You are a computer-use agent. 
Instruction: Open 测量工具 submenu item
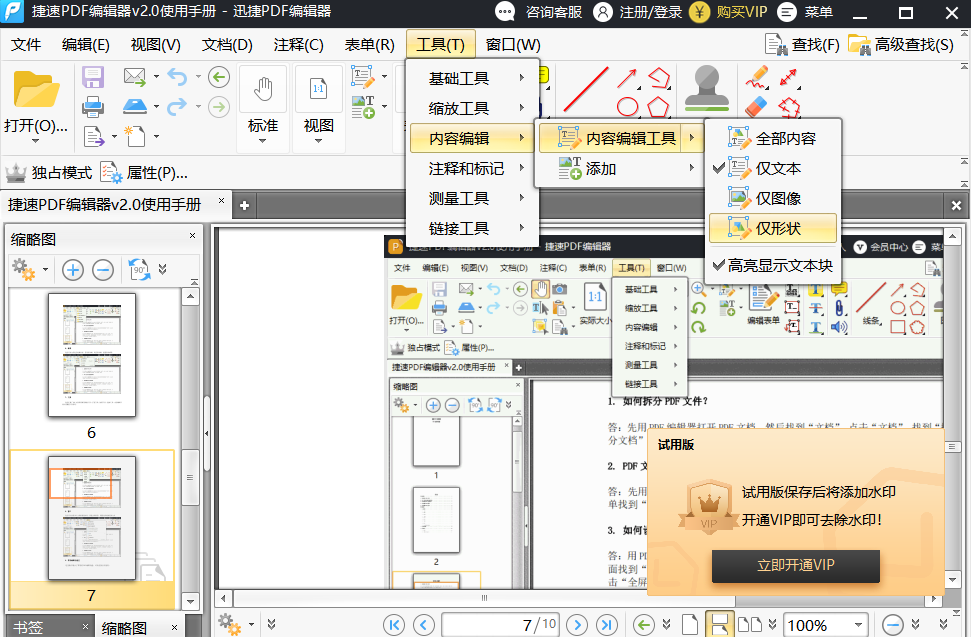coord(472,198)
